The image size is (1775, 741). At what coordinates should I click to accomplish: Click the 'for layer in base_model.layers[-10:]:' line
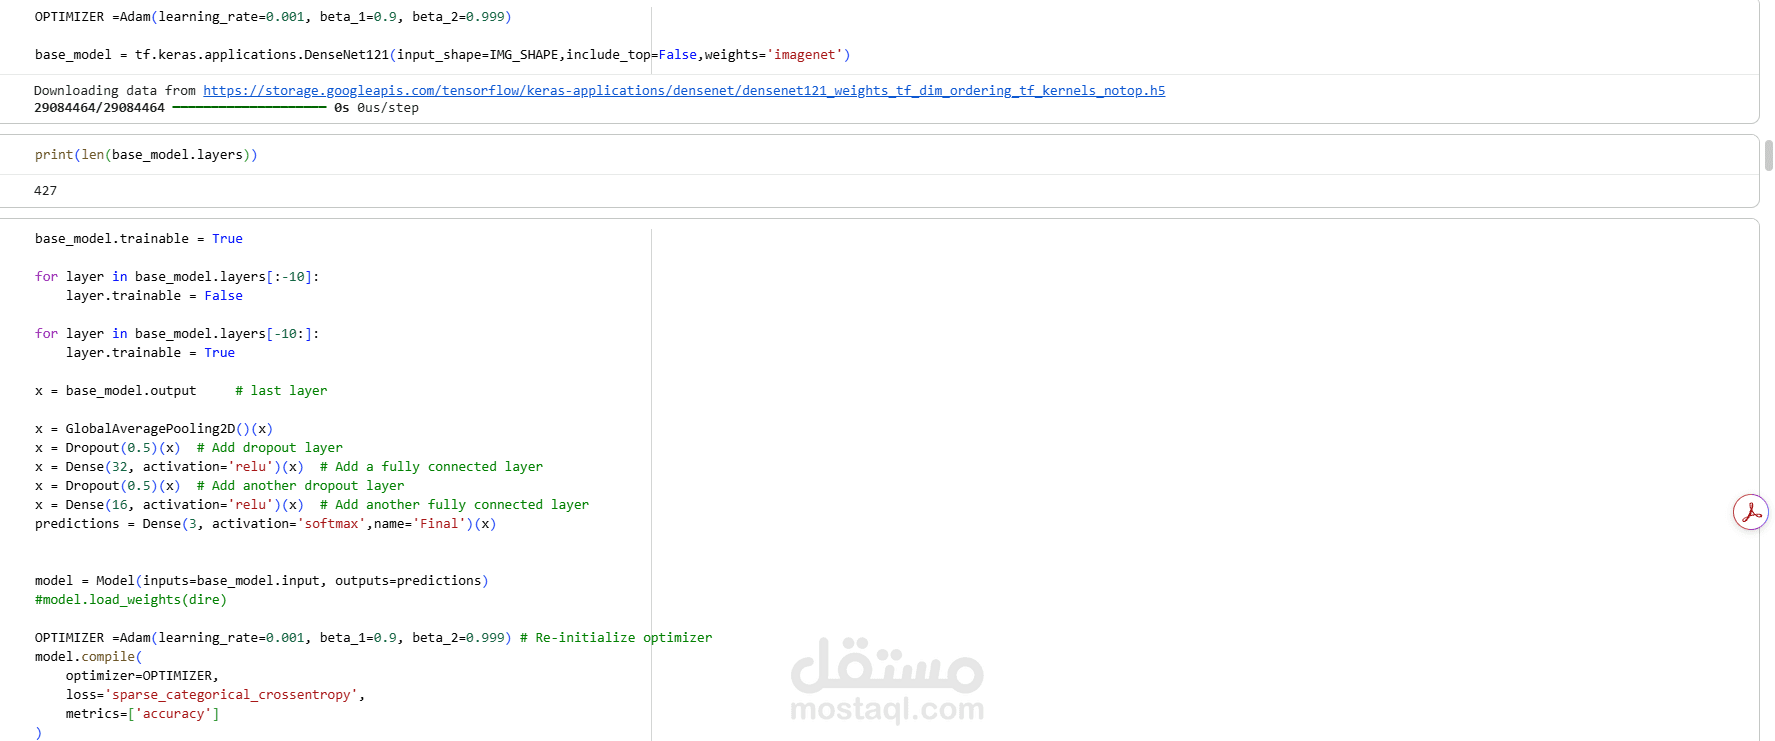tap(177, 334)
